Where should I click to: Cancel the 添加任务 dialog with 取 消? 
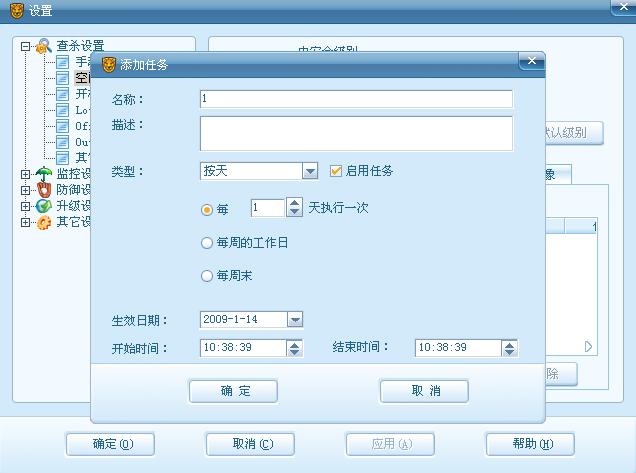424,391
